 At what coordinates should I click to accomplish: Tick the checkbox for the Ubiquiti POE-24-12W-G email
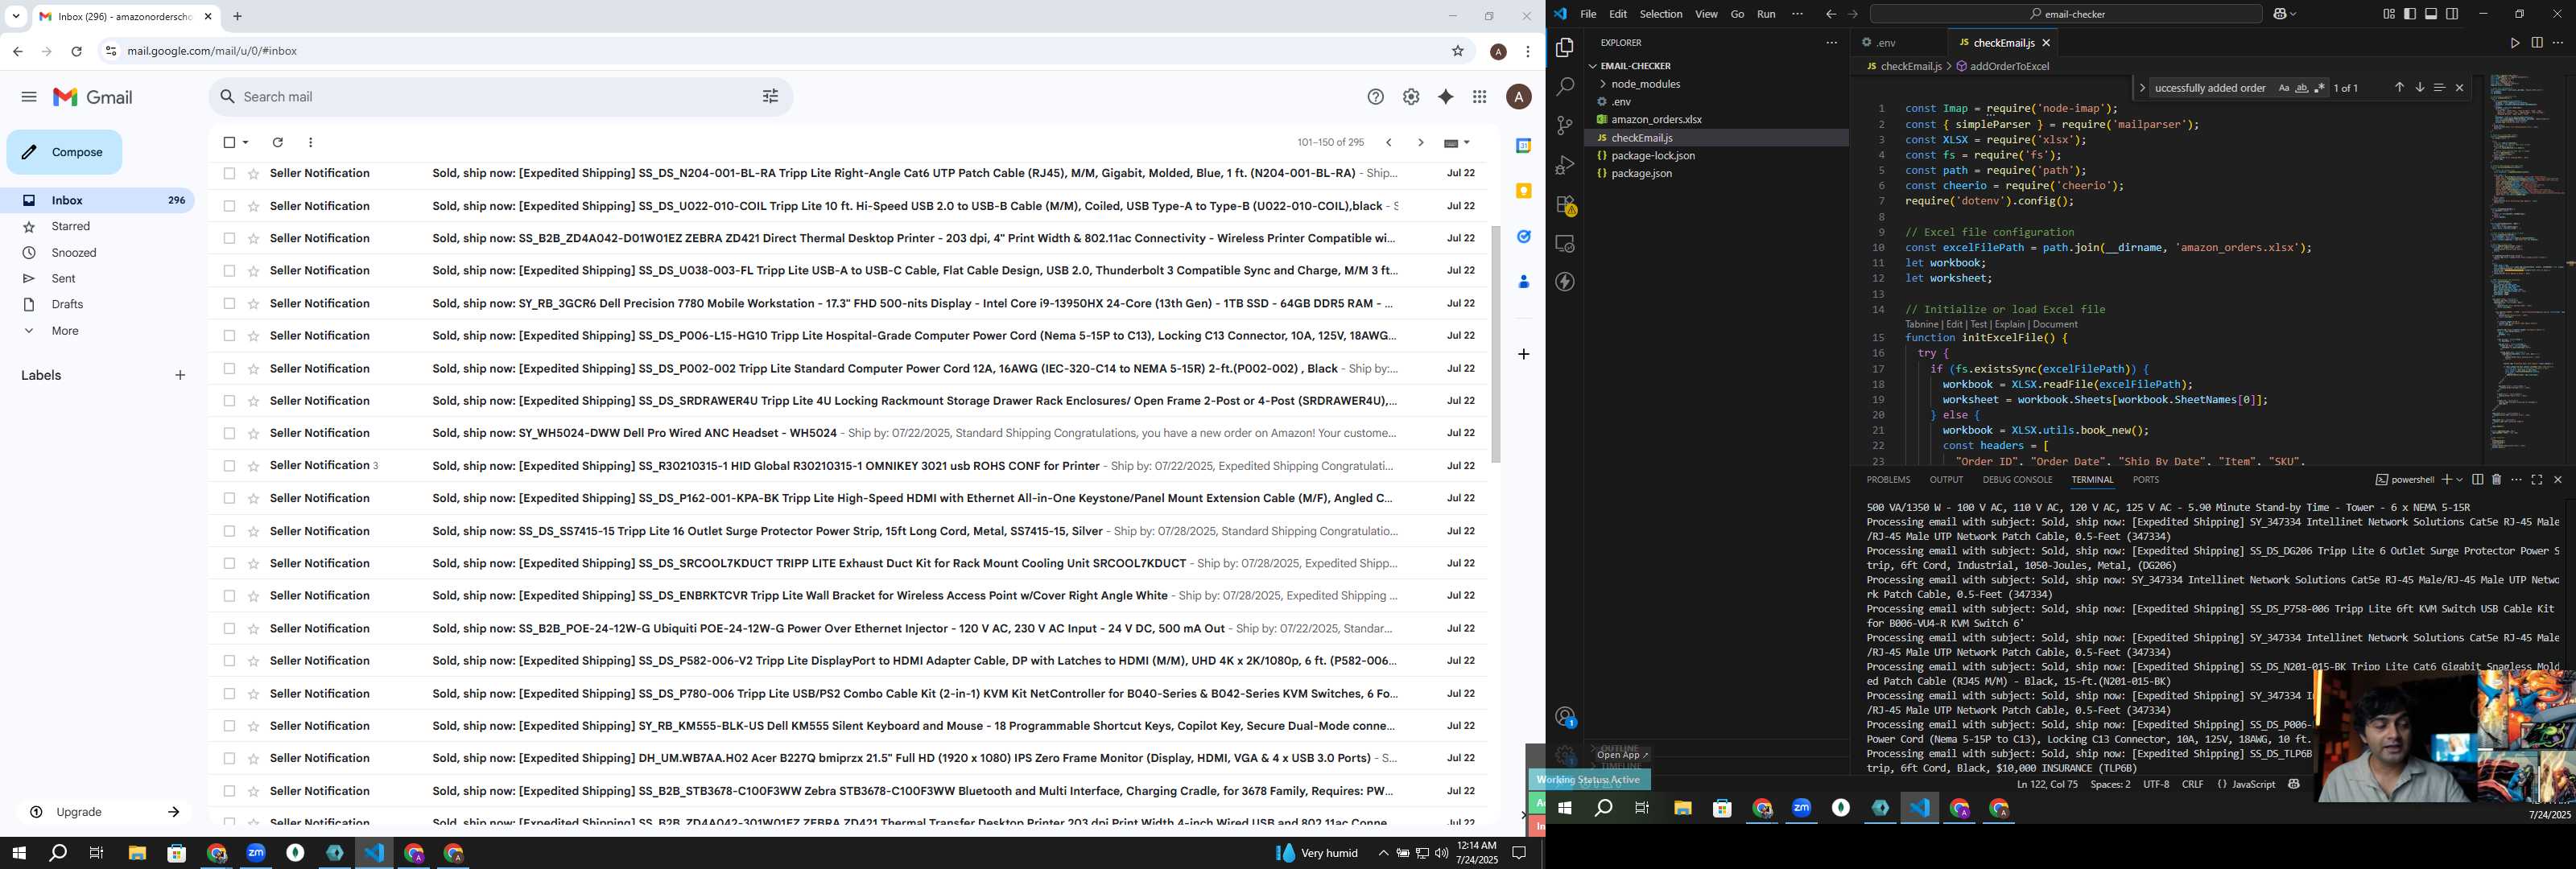[229, 628]
